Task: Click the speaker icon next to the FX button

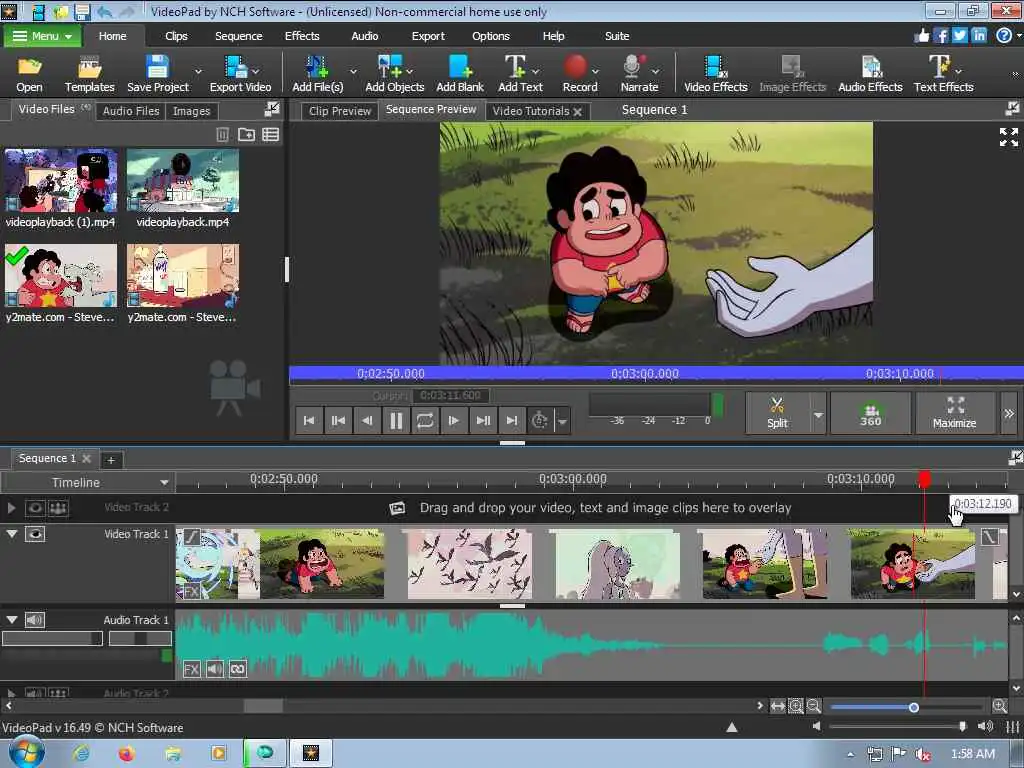Action: [x=215, y=669]
